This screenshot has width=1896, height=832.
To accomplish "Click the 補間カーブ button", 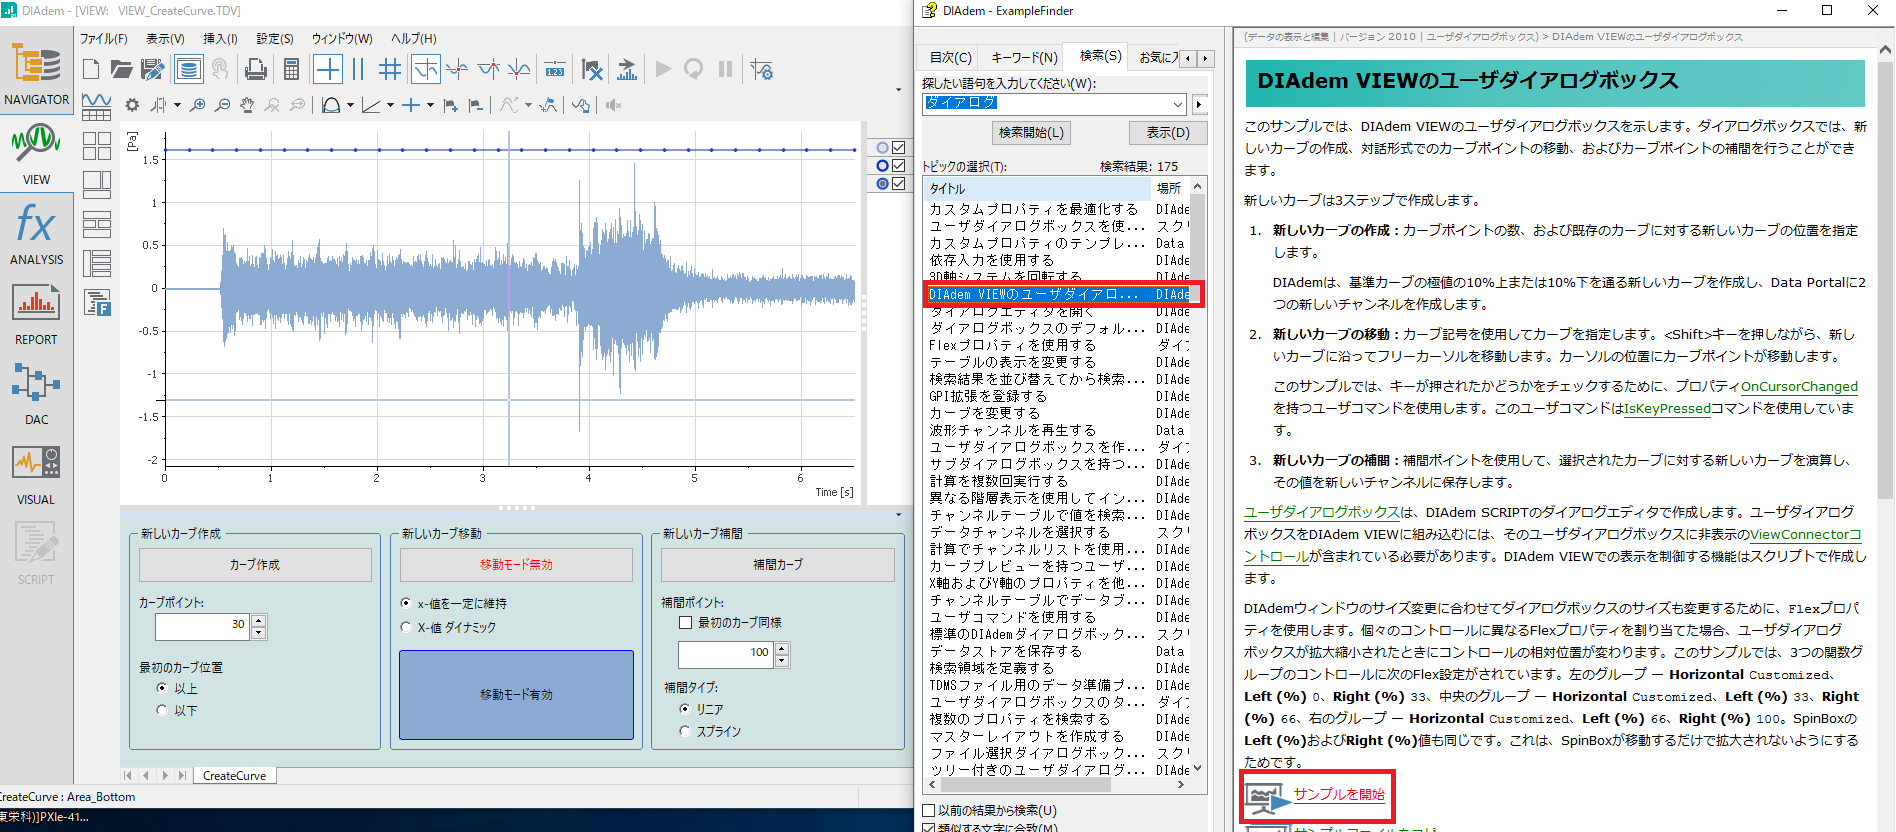I will [x=777, y=565].
